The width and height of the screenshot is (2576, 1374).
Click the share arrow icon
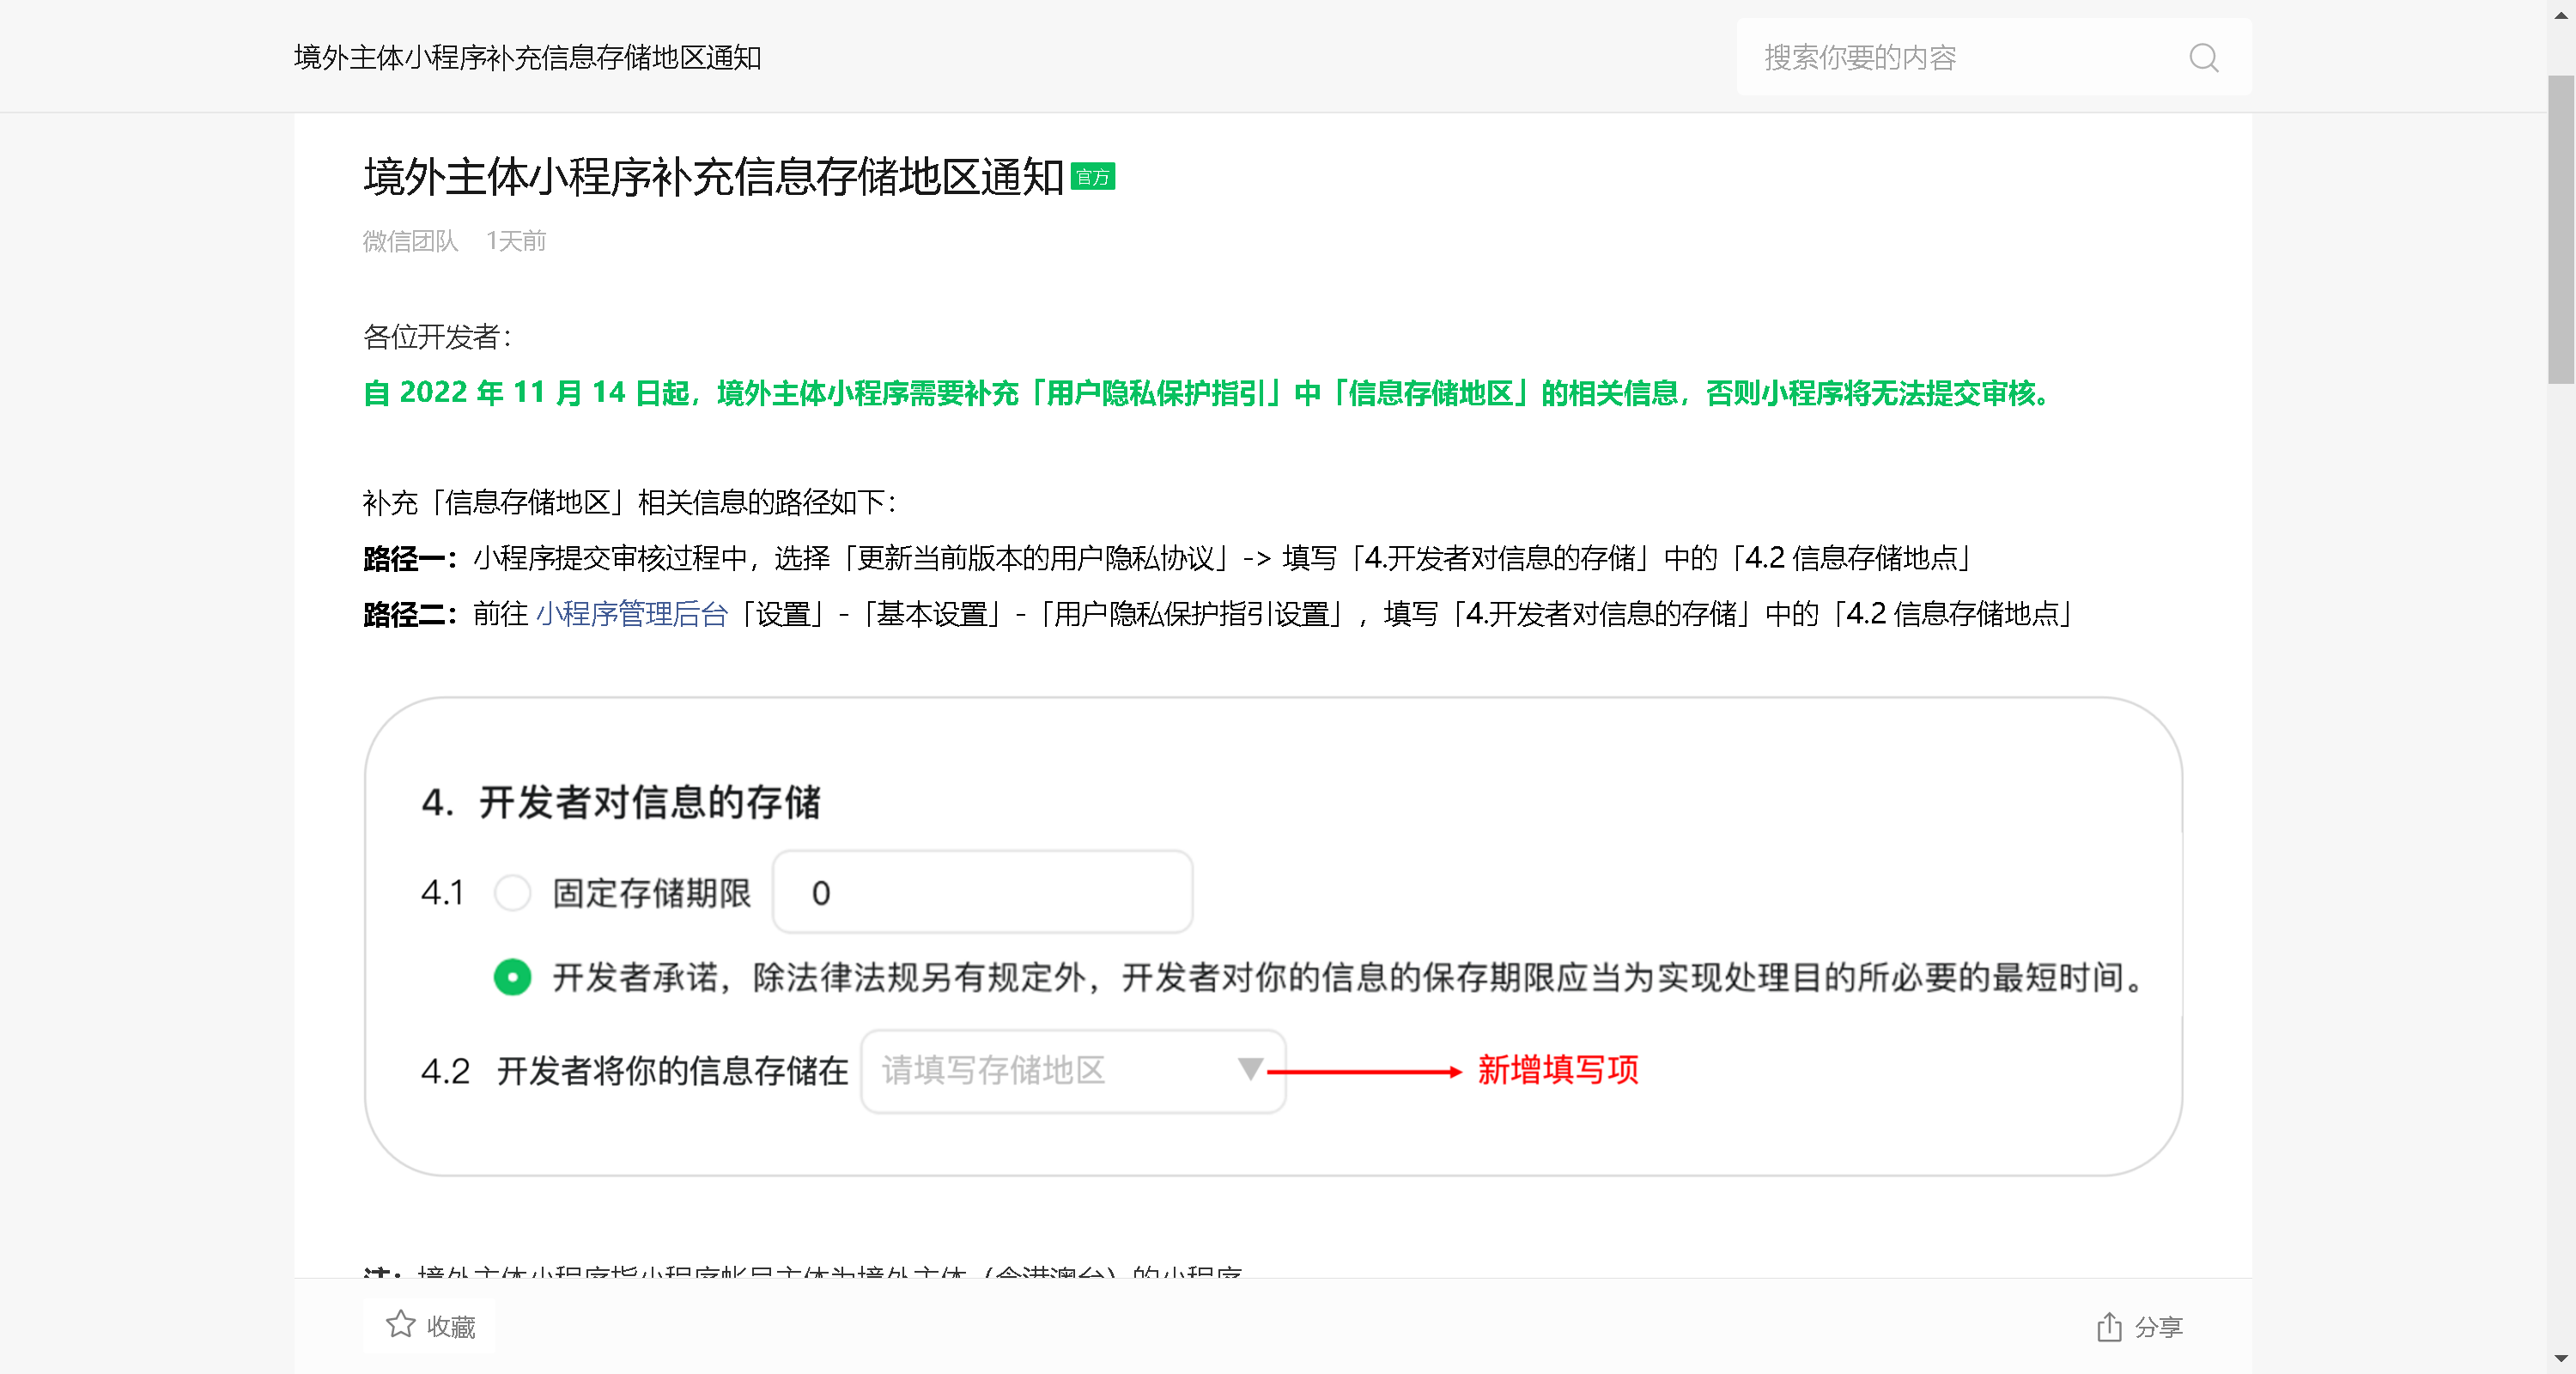[x=2109, y=1326]
